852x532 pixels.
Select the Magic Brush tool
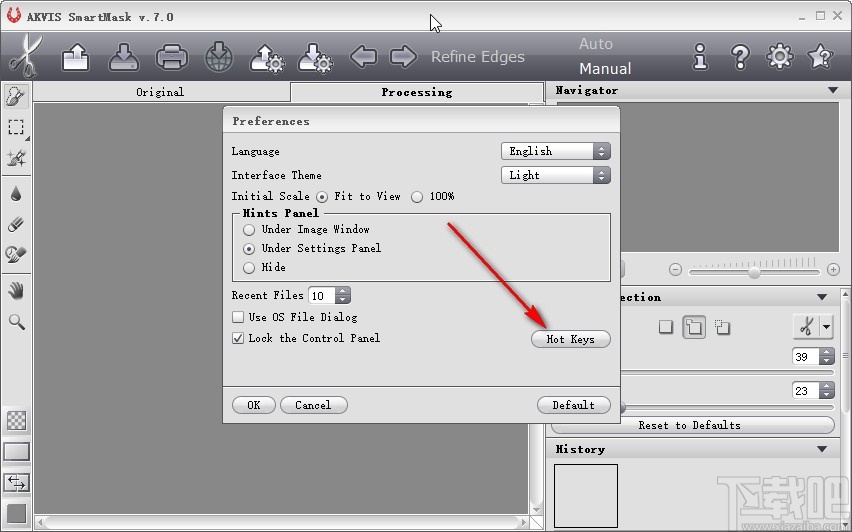coord(16,158)
